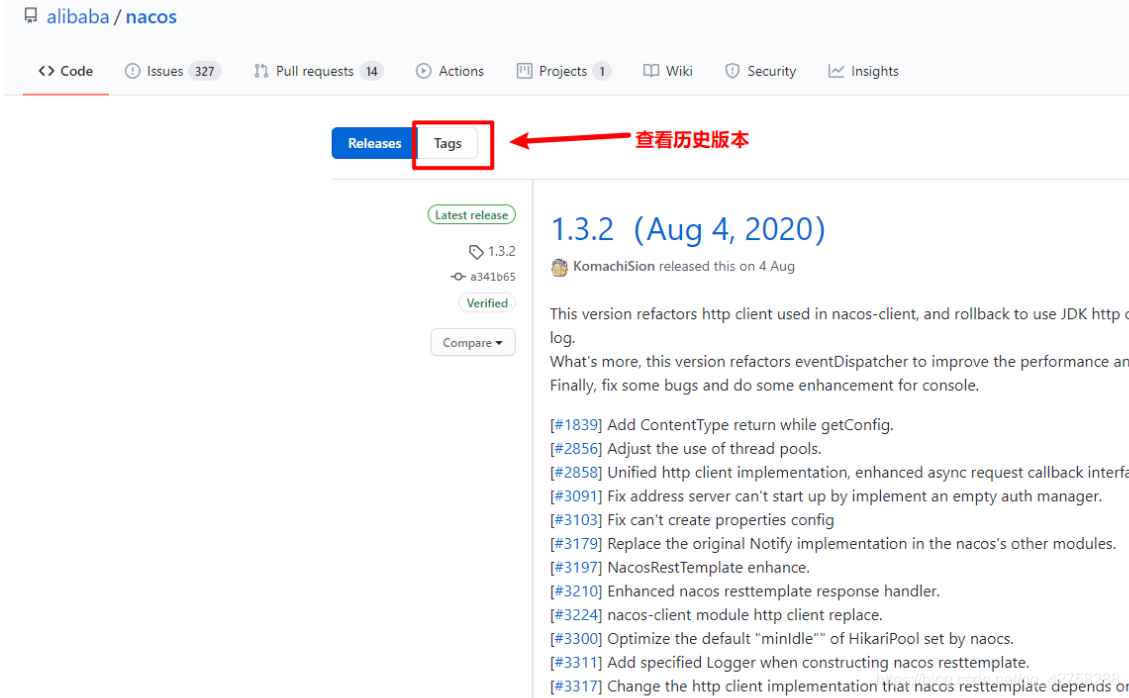Switch to the Tags view
The height and width of the screenshot is (698, 1129).
(448, 143)
